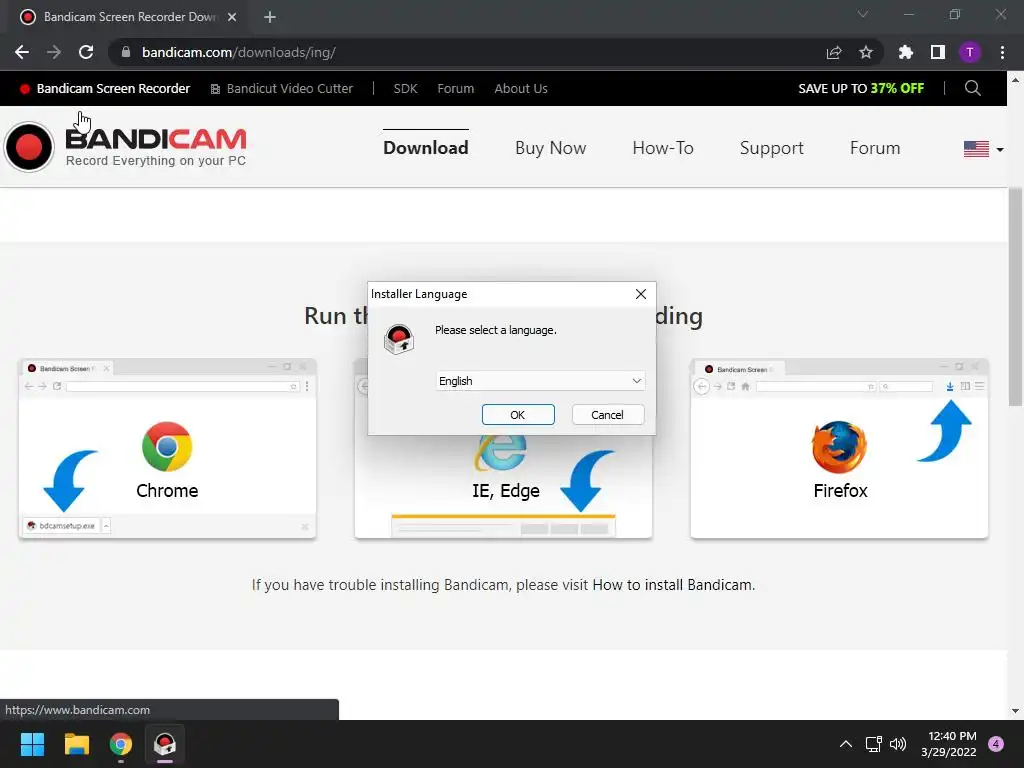Open the Chrome extensions puzzle menu
1024x768 pixels.
906,52
